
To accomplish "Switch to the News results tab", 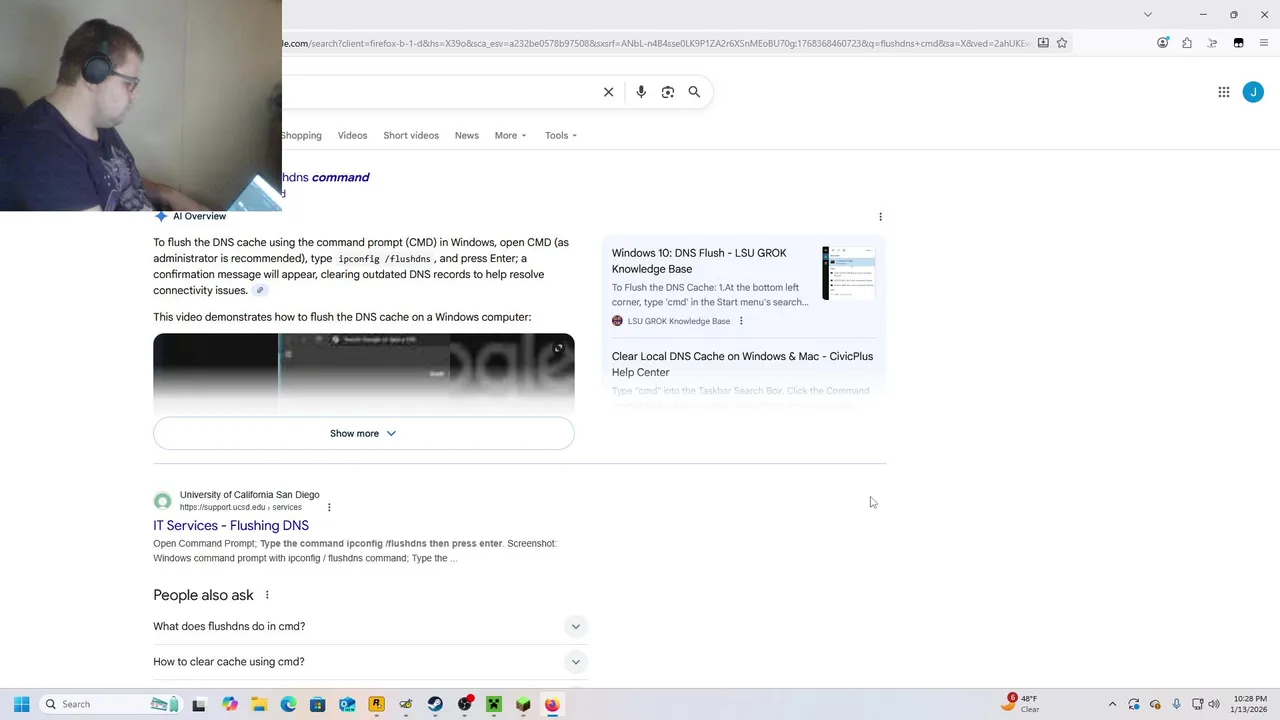I will pos(467,135).
